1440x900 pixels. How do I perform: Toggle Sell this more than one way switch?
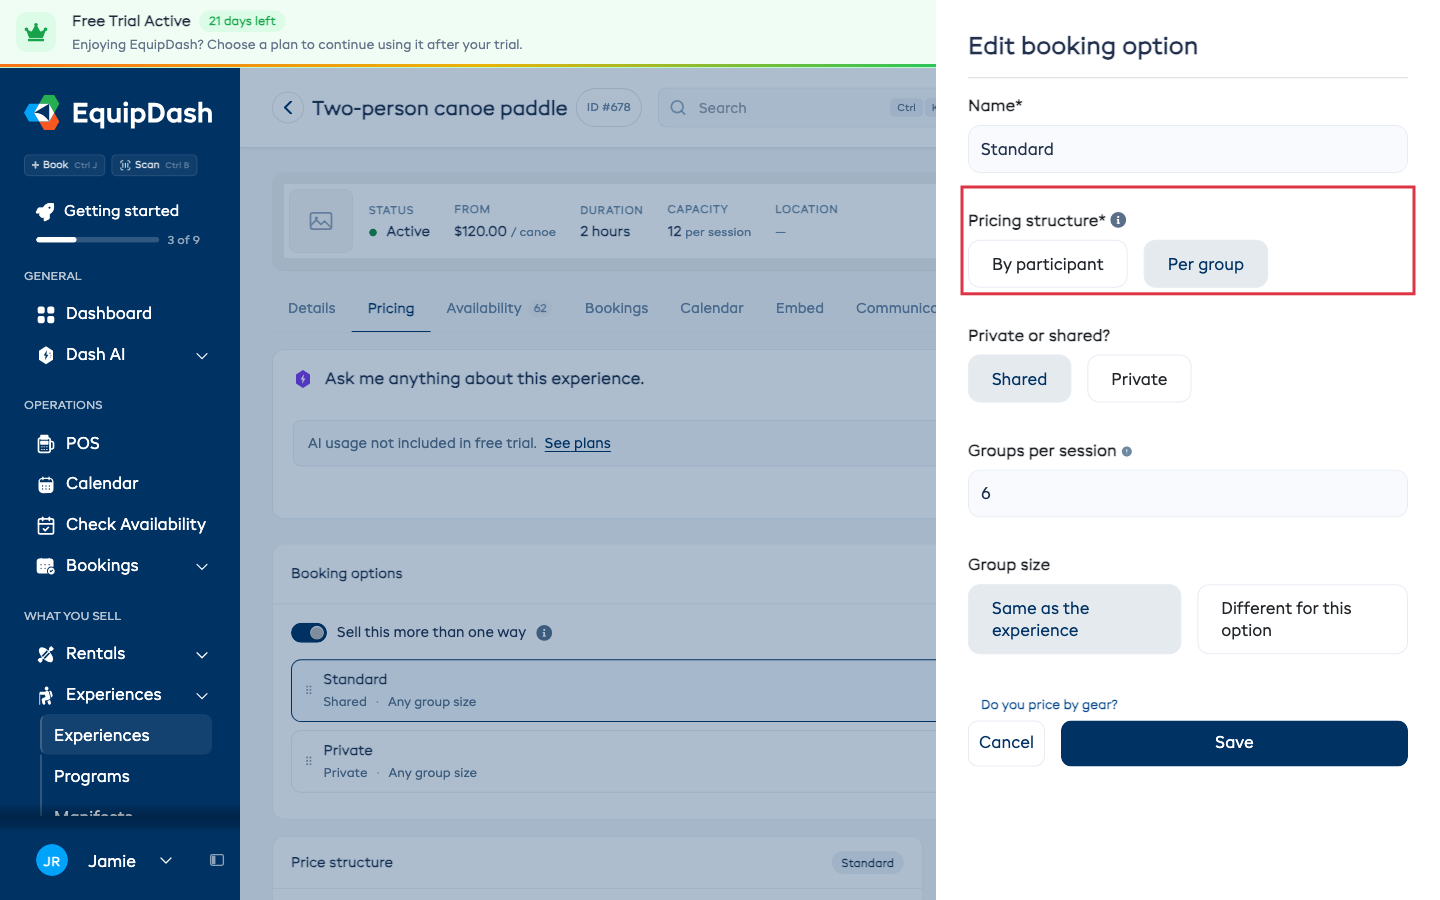pyautogui.click(x=309, y=632)
